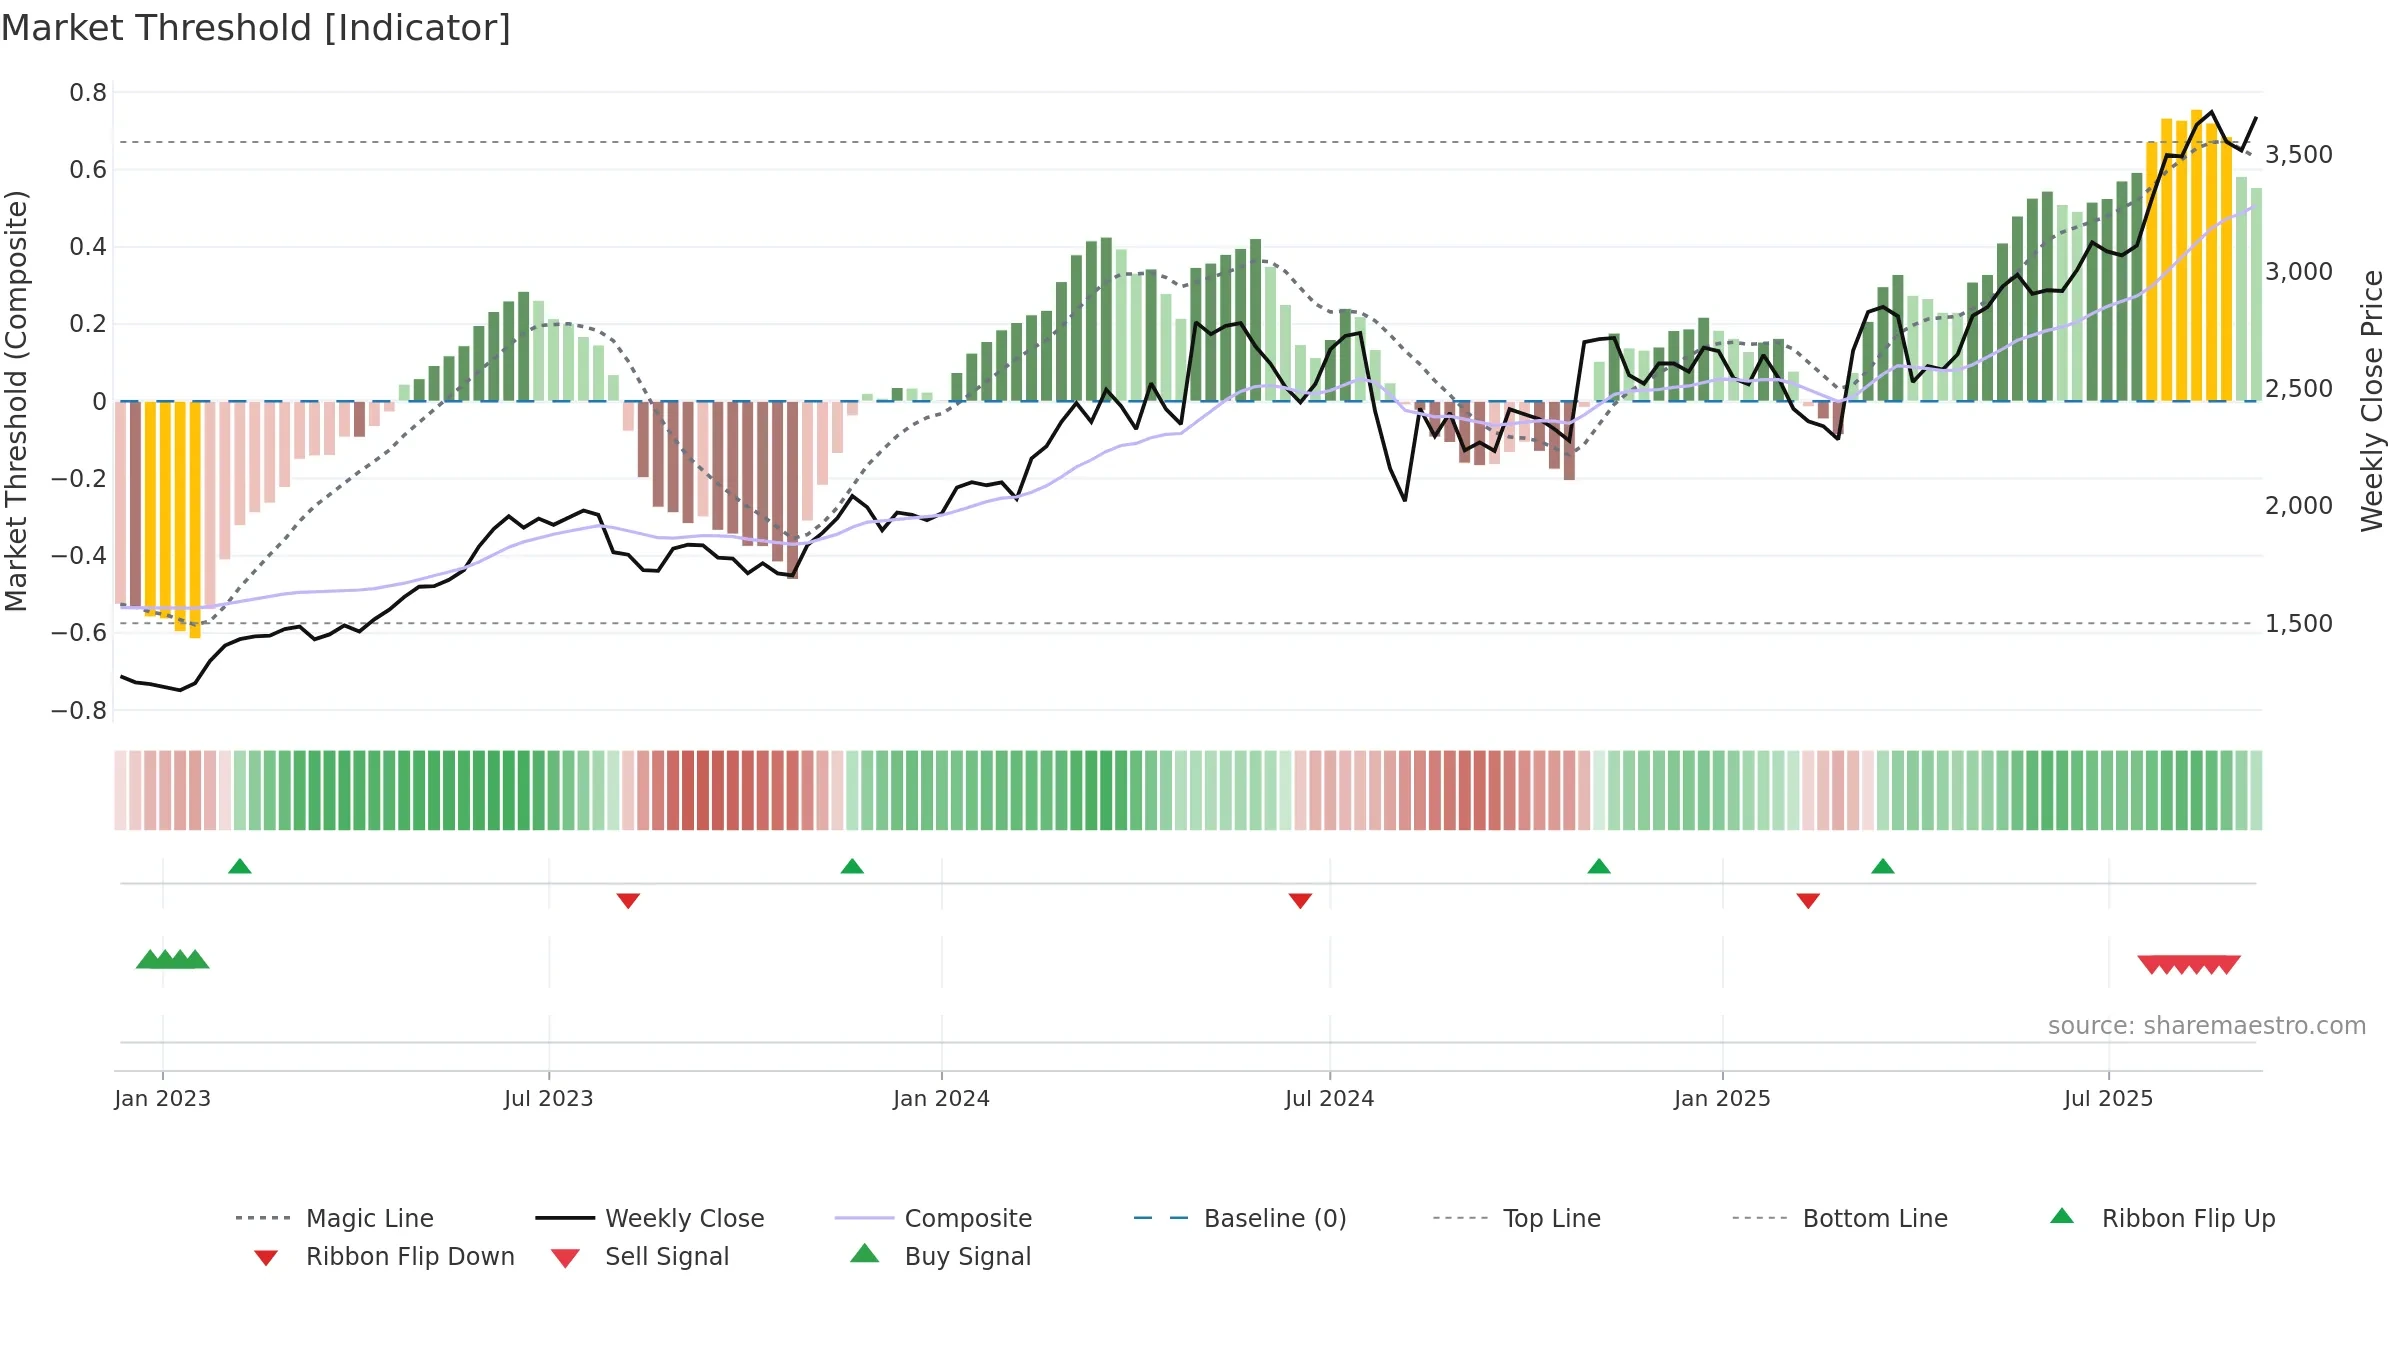Screen dimensions: 2400x1350
Task: Click the Jul 2025 x-axis label
Action: pos(2109,1098)
